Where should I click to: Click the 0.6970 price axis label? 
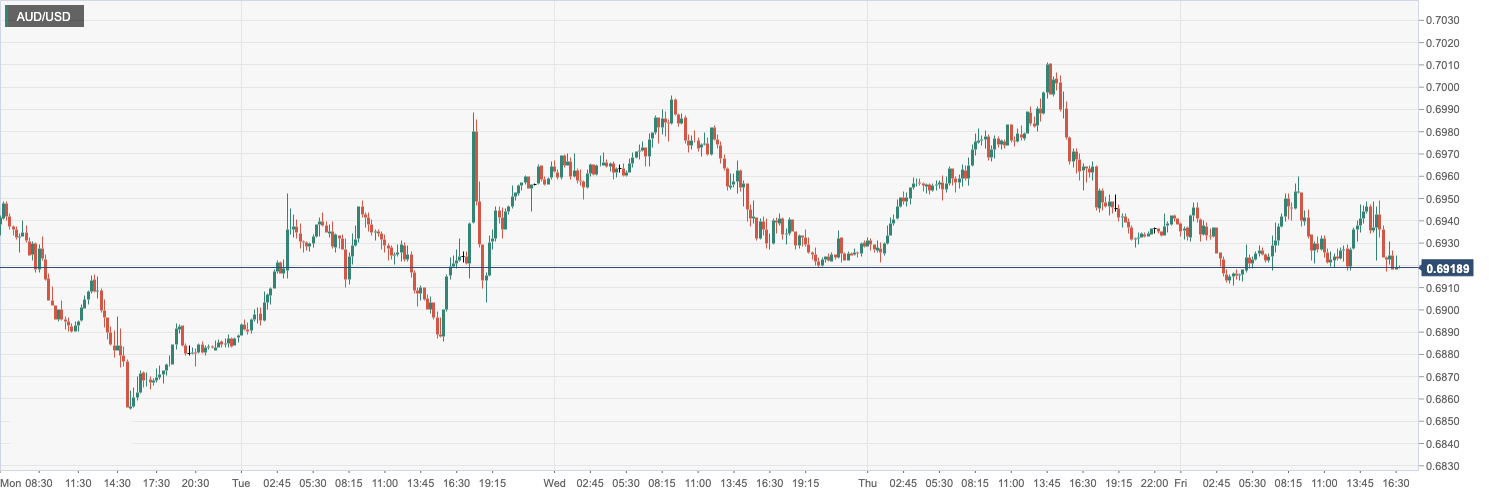click(x=1443, y=154)
